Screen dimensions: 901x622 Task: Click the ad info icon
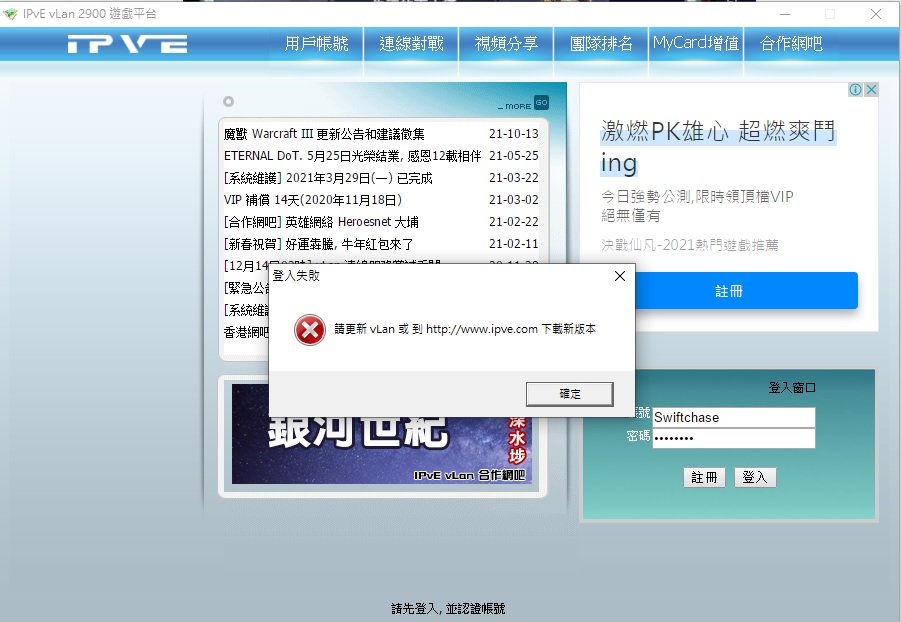855,90
